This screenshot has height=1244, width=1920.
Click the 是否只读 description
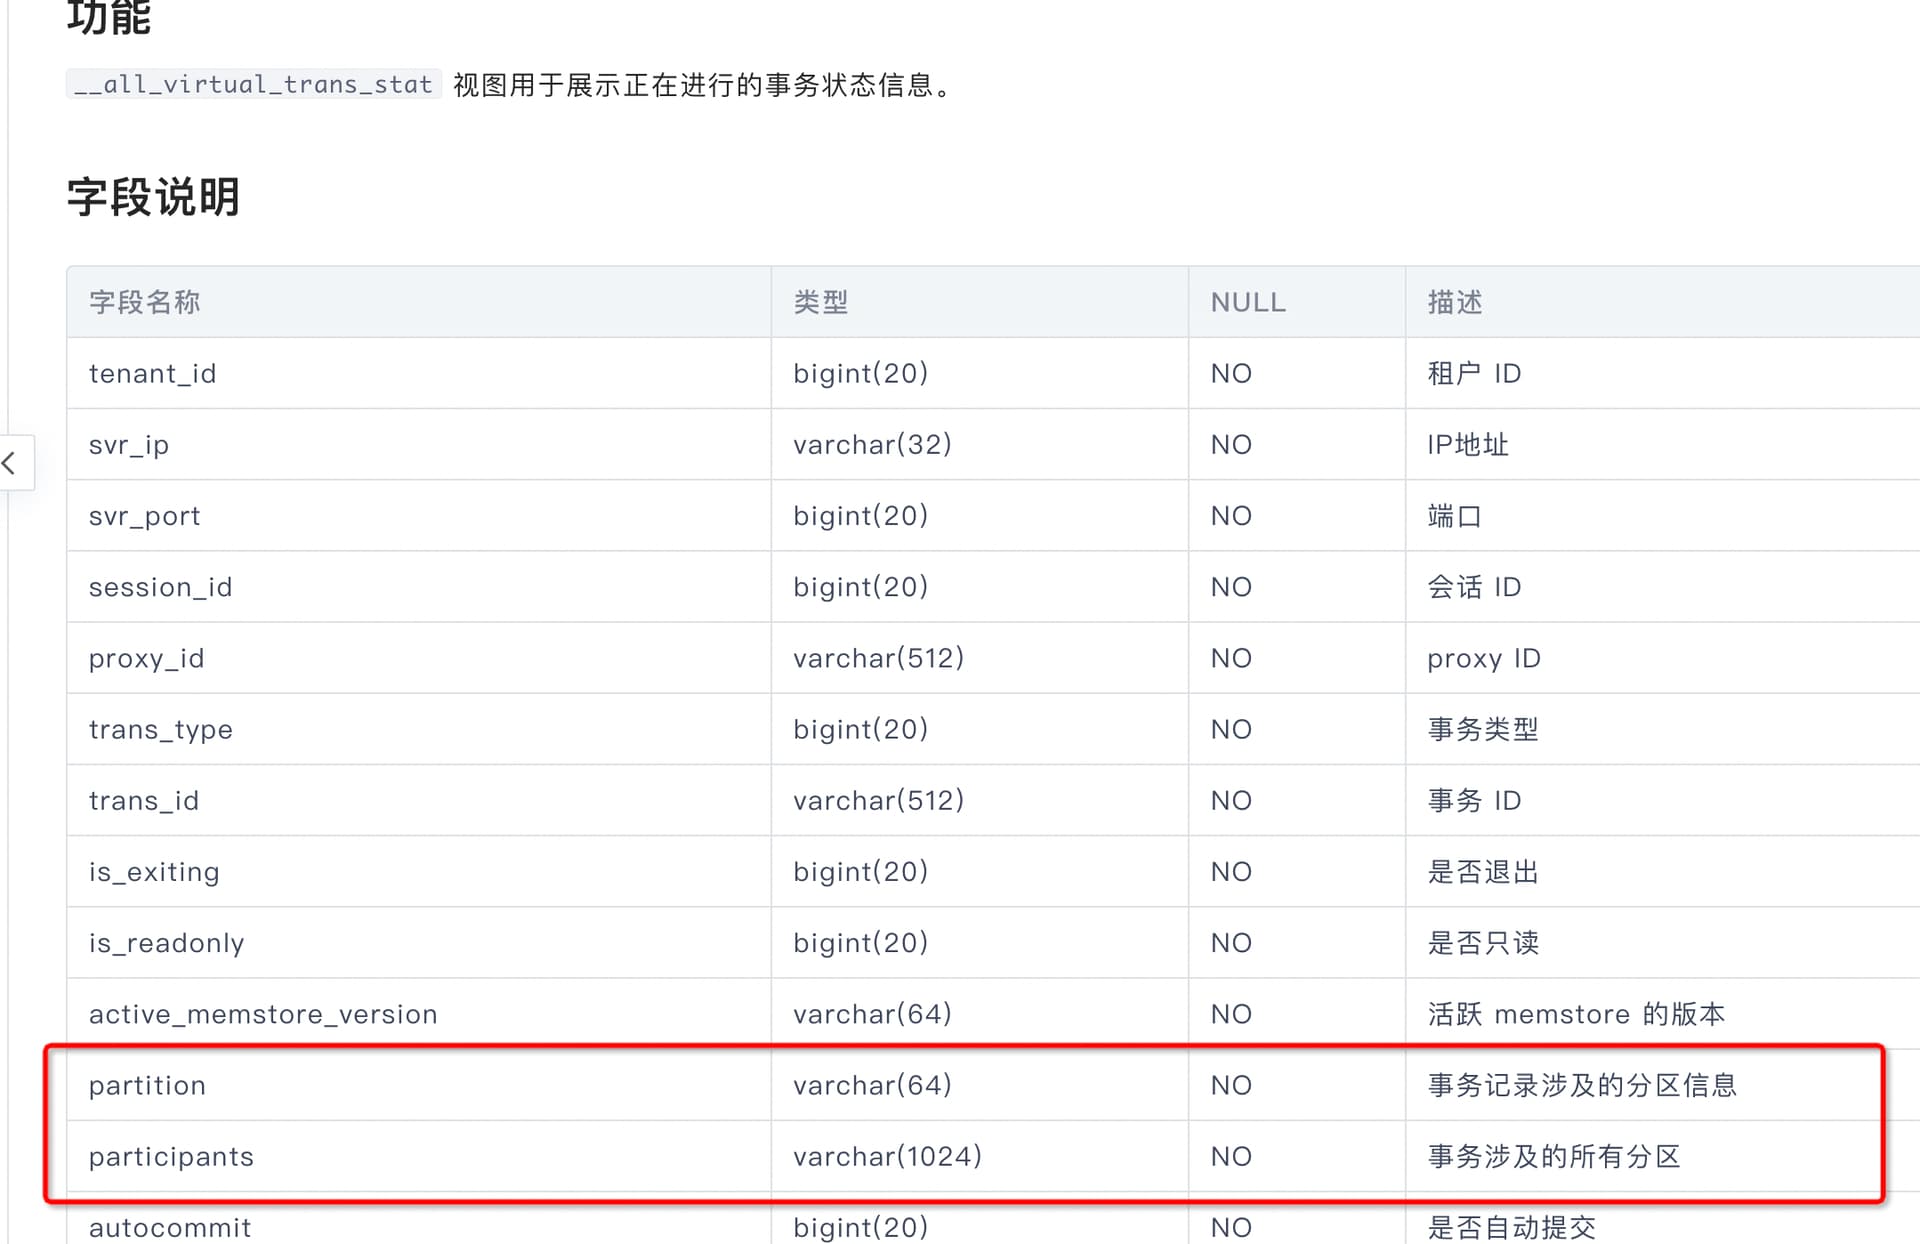point(1483,942)
